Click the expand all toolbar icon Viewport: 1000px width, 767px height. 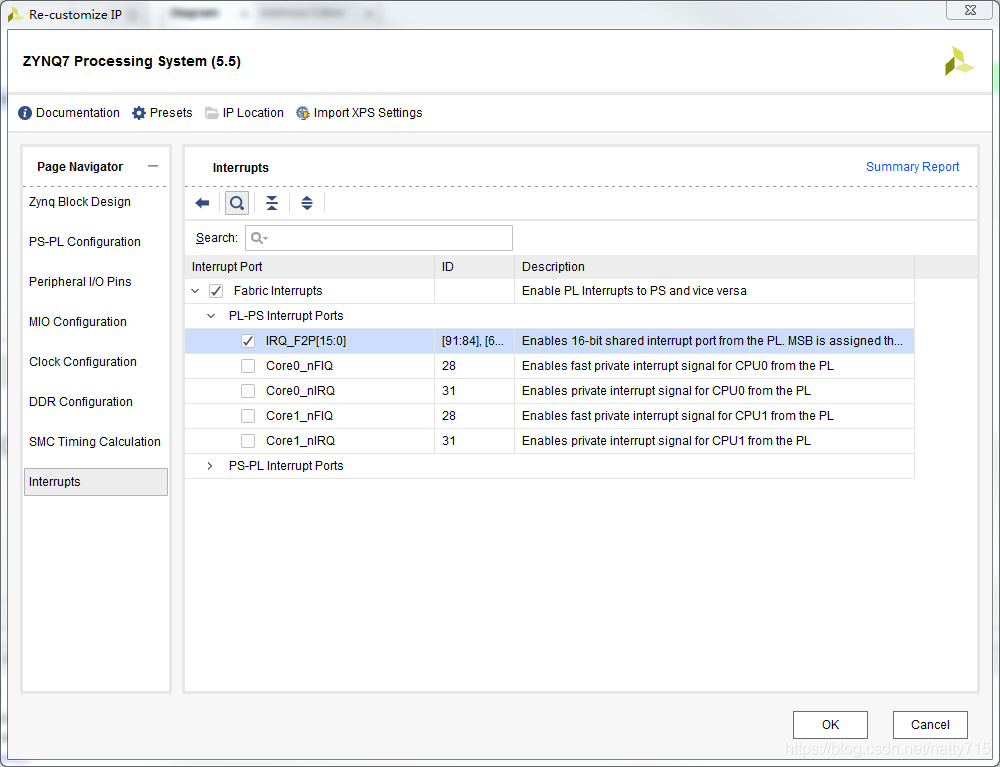click(307, 203)
